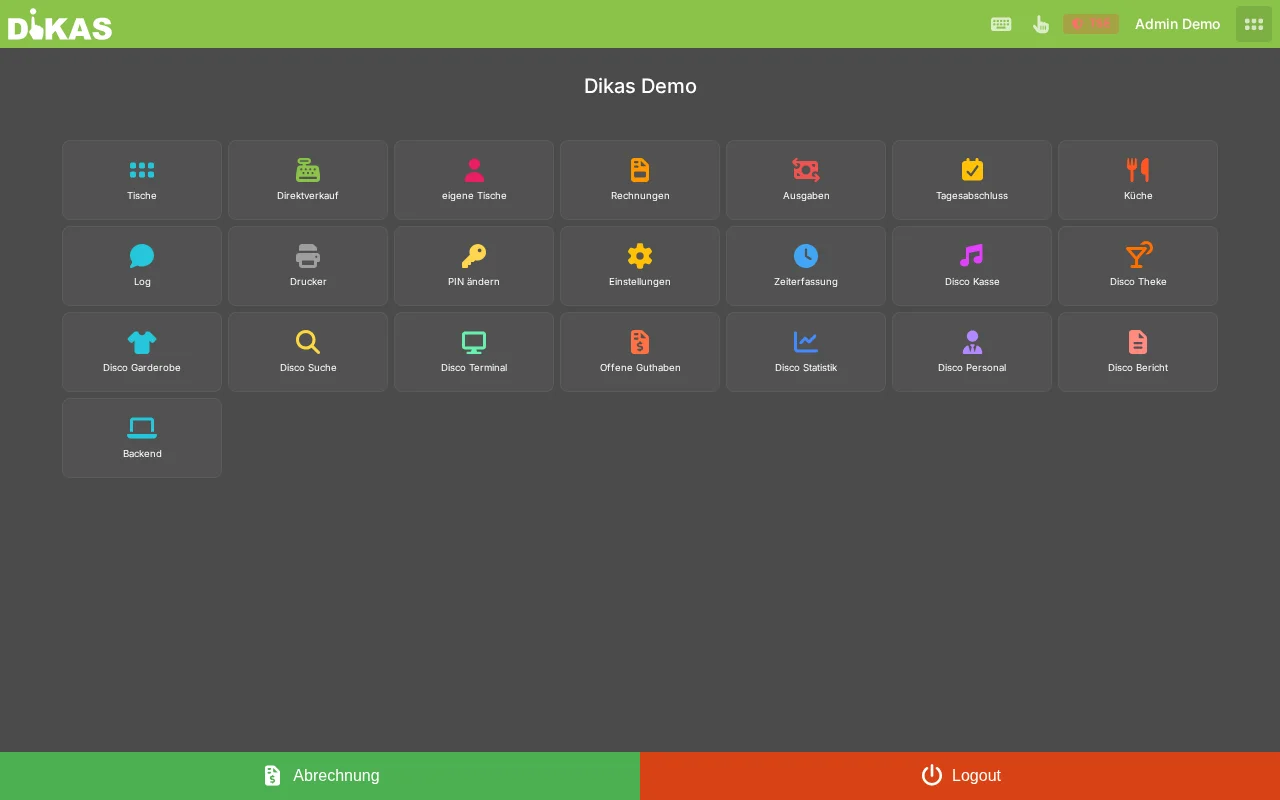Open the Tische tile
Image resolution: width=1280 pixels, height=800 pixels.
pyautogui.click(x=142, y=180)
